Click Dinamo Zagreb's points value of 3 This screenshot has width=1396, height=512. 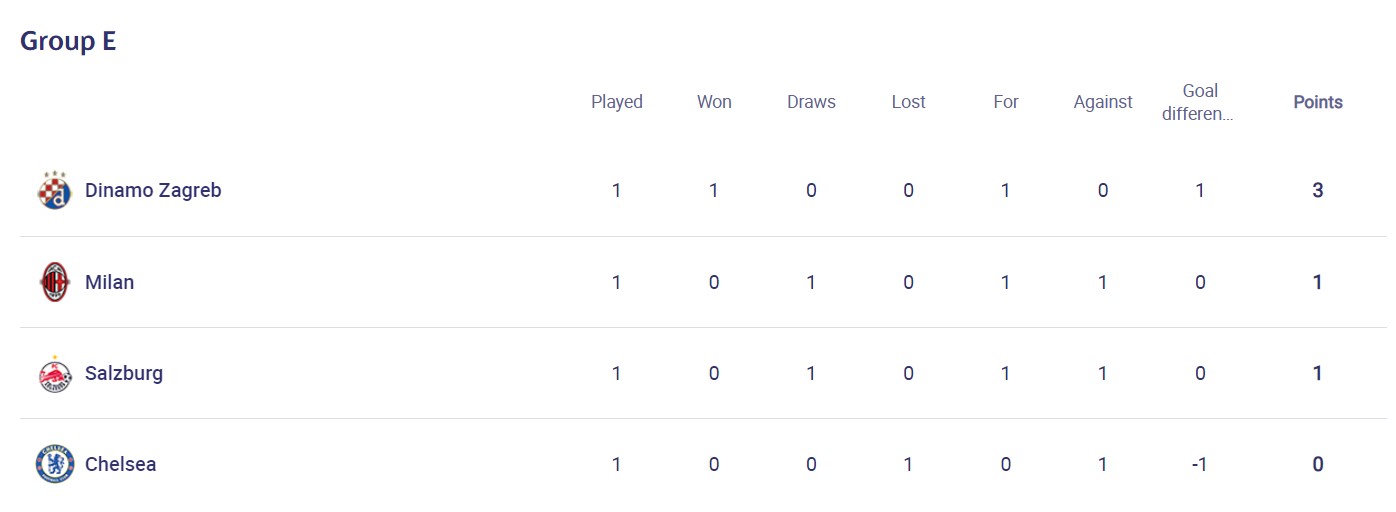click(x=1317, y=190)
